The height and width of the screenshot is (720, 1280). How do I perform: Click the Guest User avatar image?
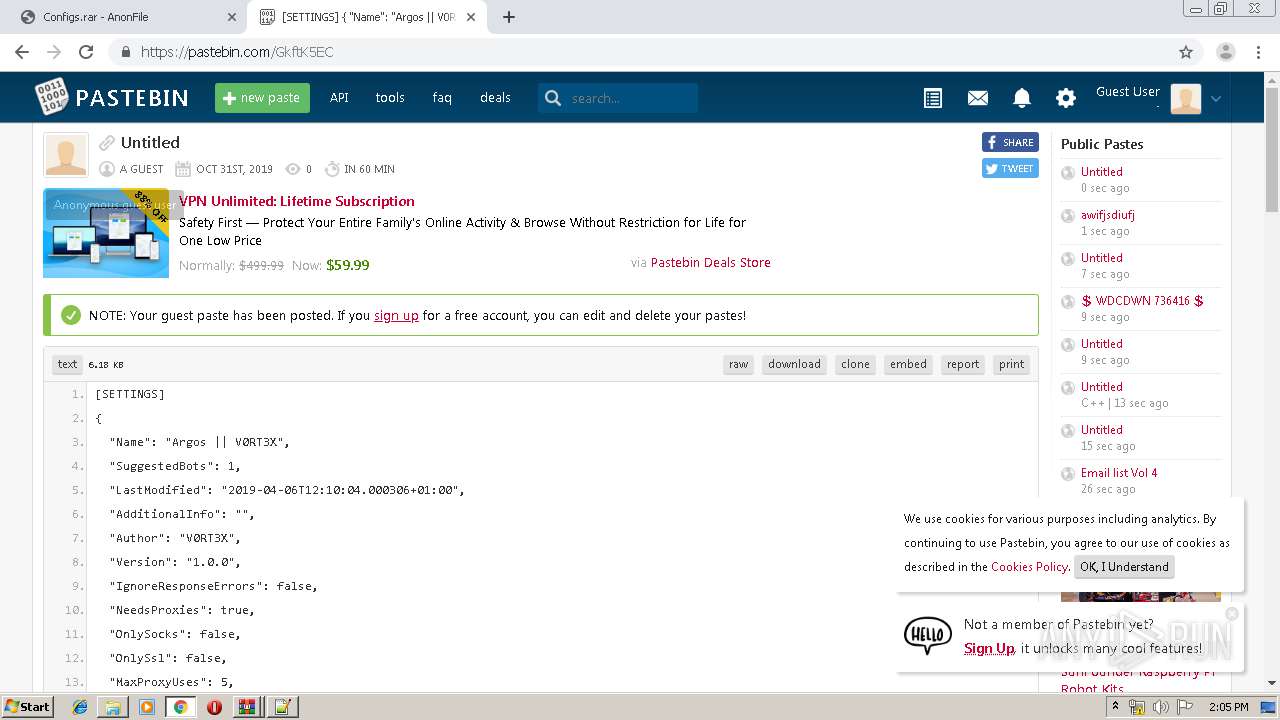pyautogui.click(x=1186, y=98)
